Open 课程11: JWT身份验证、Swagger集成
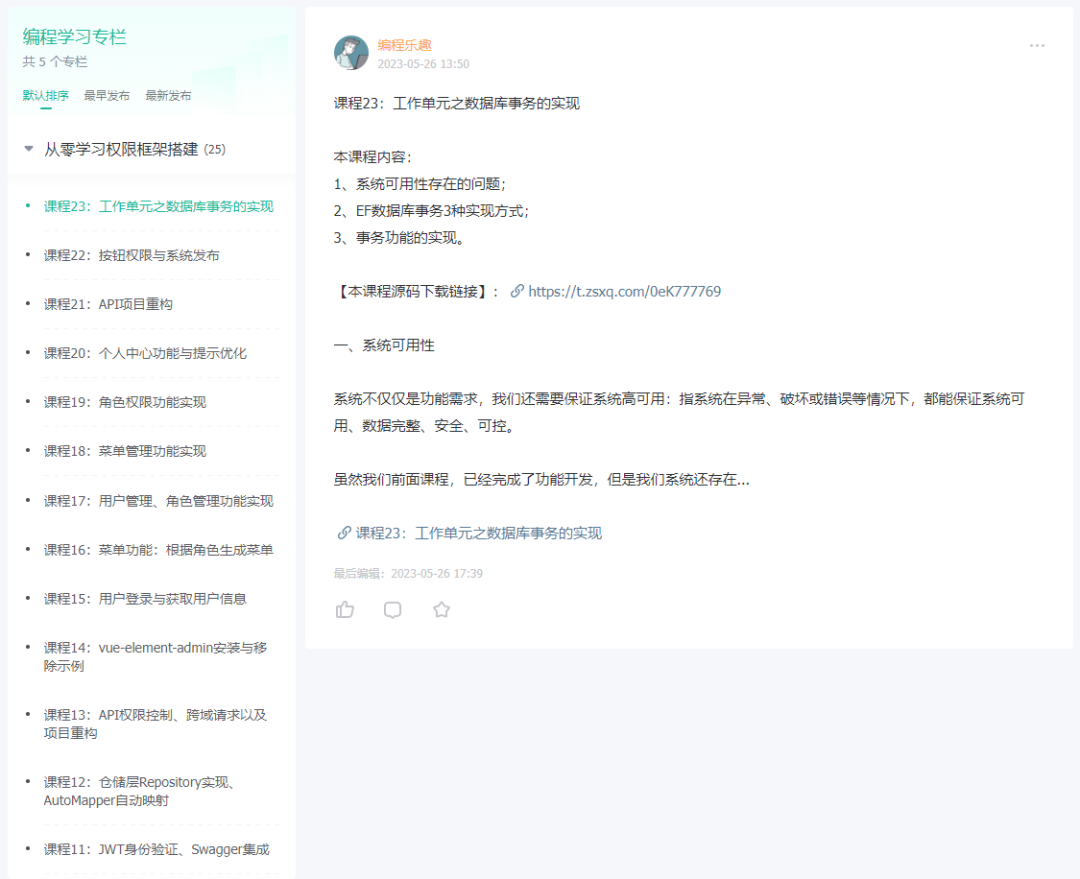 156,848
